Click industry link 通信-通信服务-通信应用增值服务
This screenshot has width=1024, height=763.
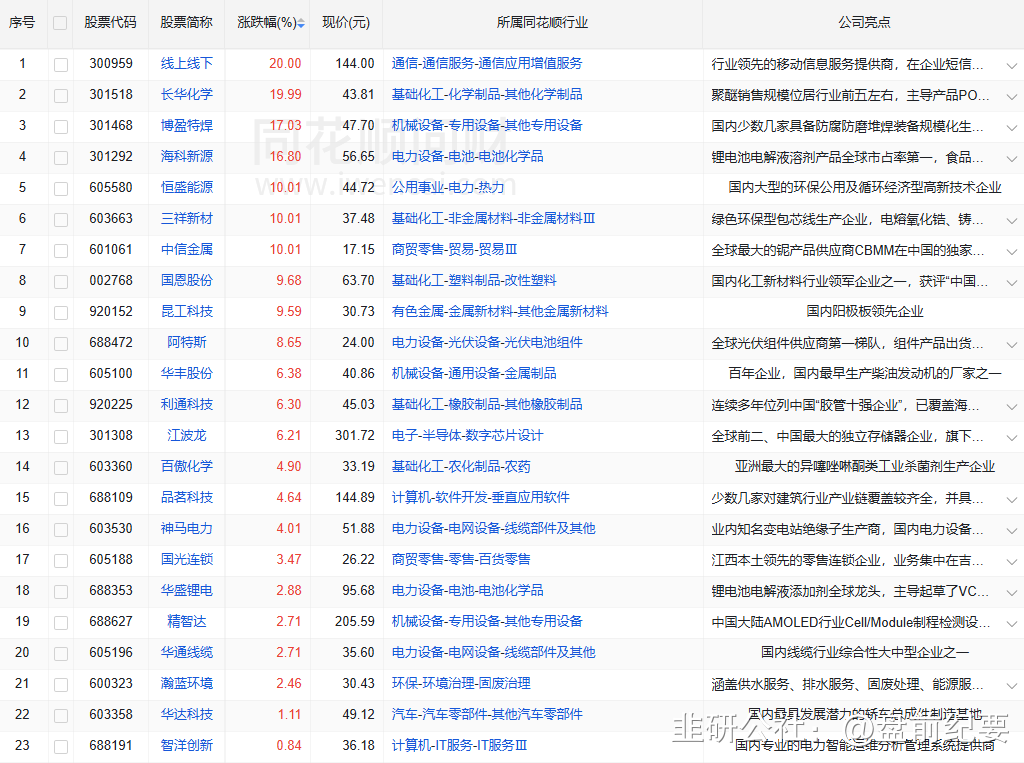coord(486,63)
